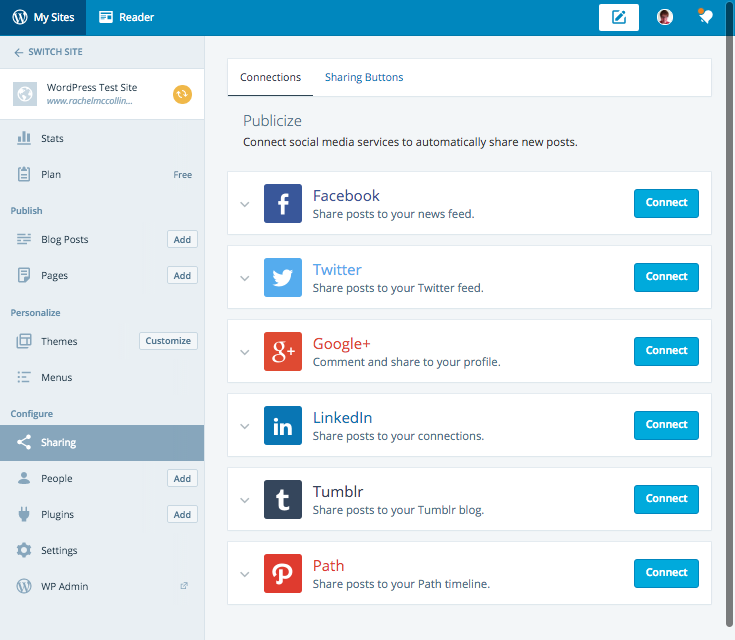Screen dimensions: 735x640
Task: Click the Stats bar chart icon
Action: 24,138
